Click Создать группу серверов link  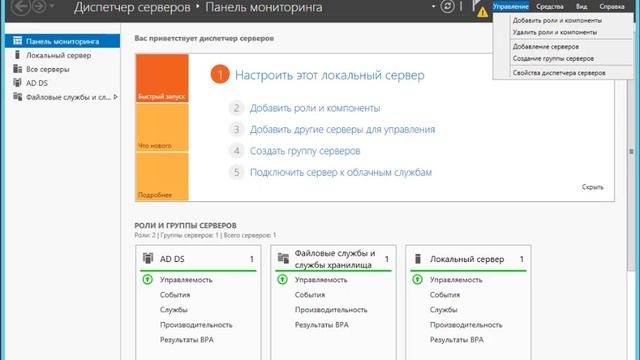click(305, 151)
